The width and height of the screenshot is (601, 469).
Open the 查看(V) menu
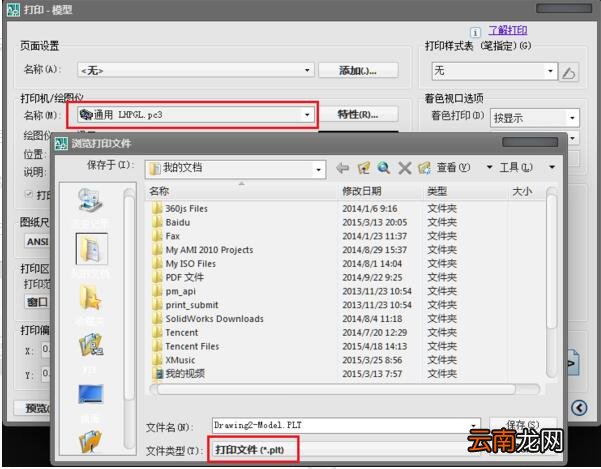pos(453,167)
